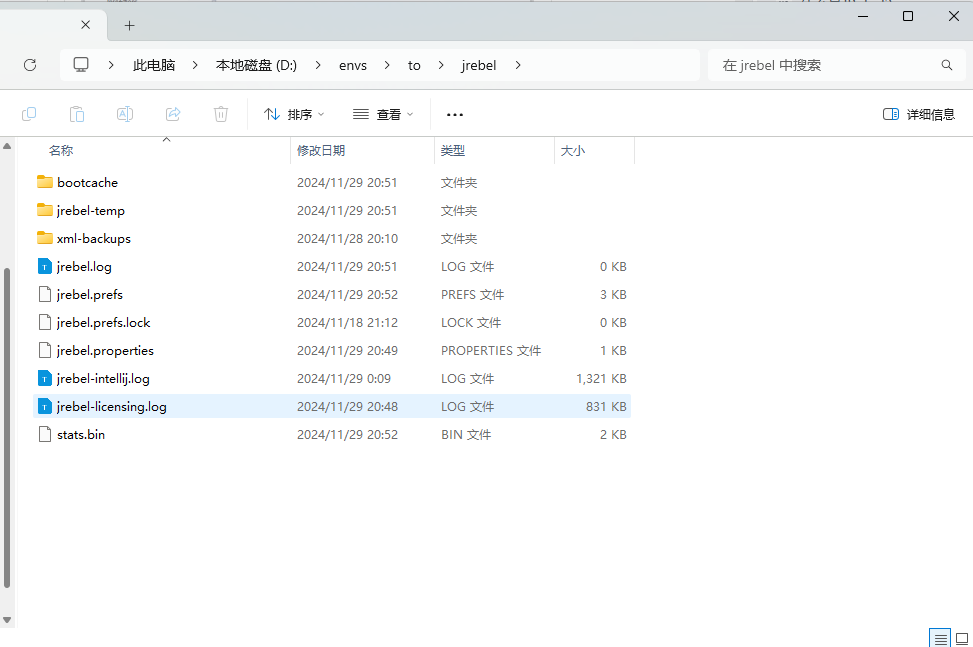This screenshot has width=973, height=647.
Task: Switch to large thumbnails view in status bar
Action: 961,638
